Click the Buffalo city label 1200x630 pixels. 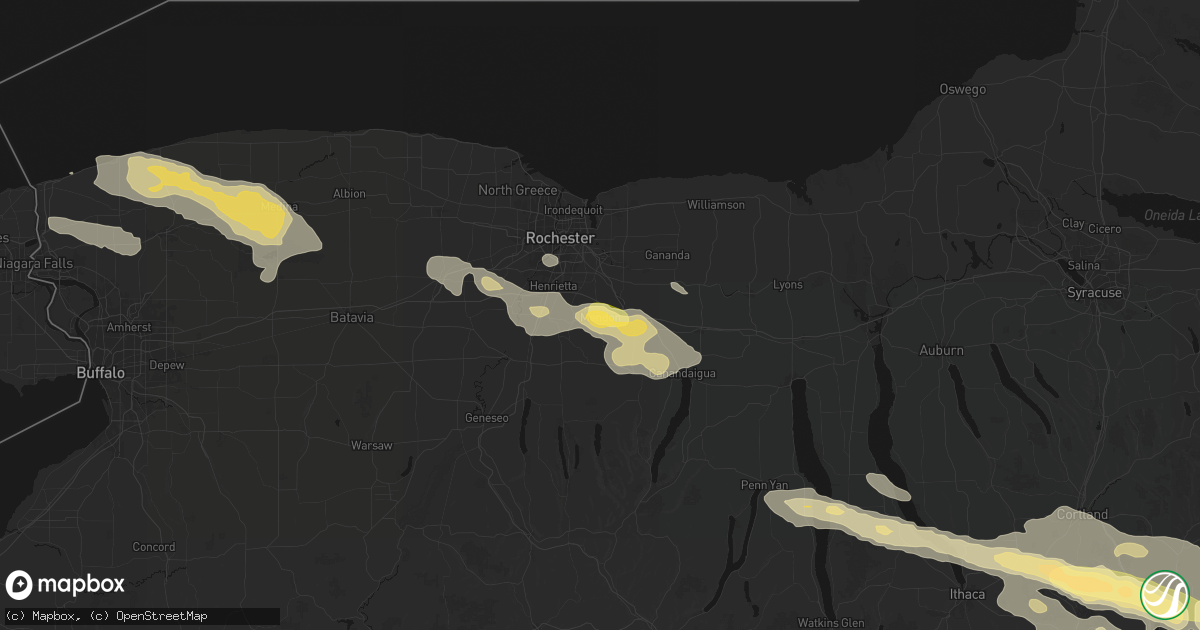(101, 372)
